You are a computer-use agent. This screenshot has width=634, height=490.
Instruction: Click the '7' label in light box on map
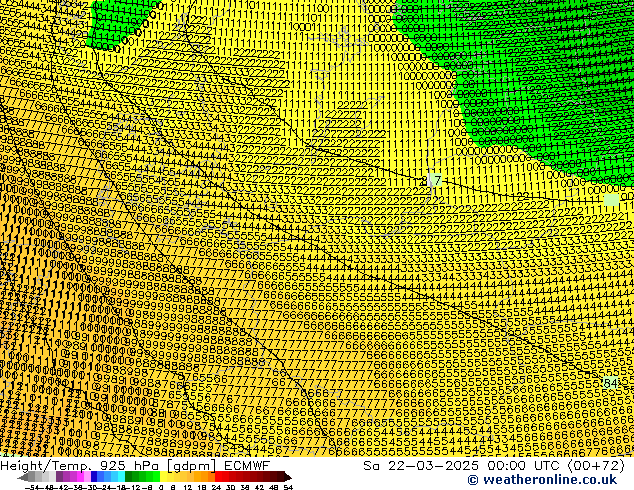(436, 180)
